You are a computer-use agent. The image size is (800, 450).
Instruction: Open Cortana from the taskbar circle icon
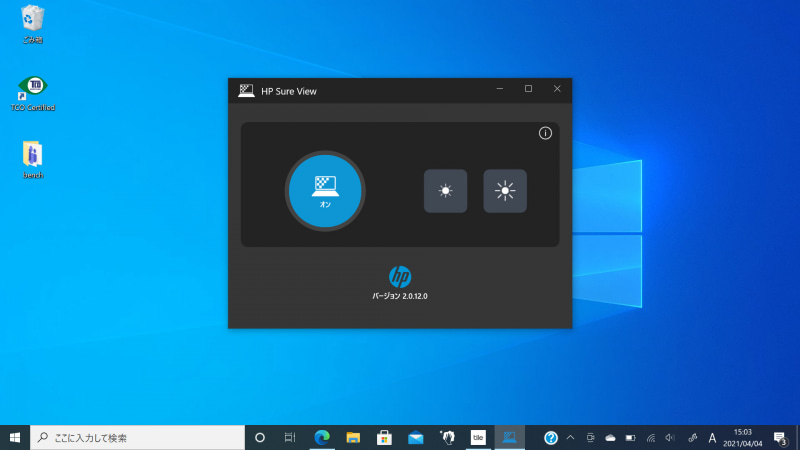pyautogui.click(x=260, y=438)
